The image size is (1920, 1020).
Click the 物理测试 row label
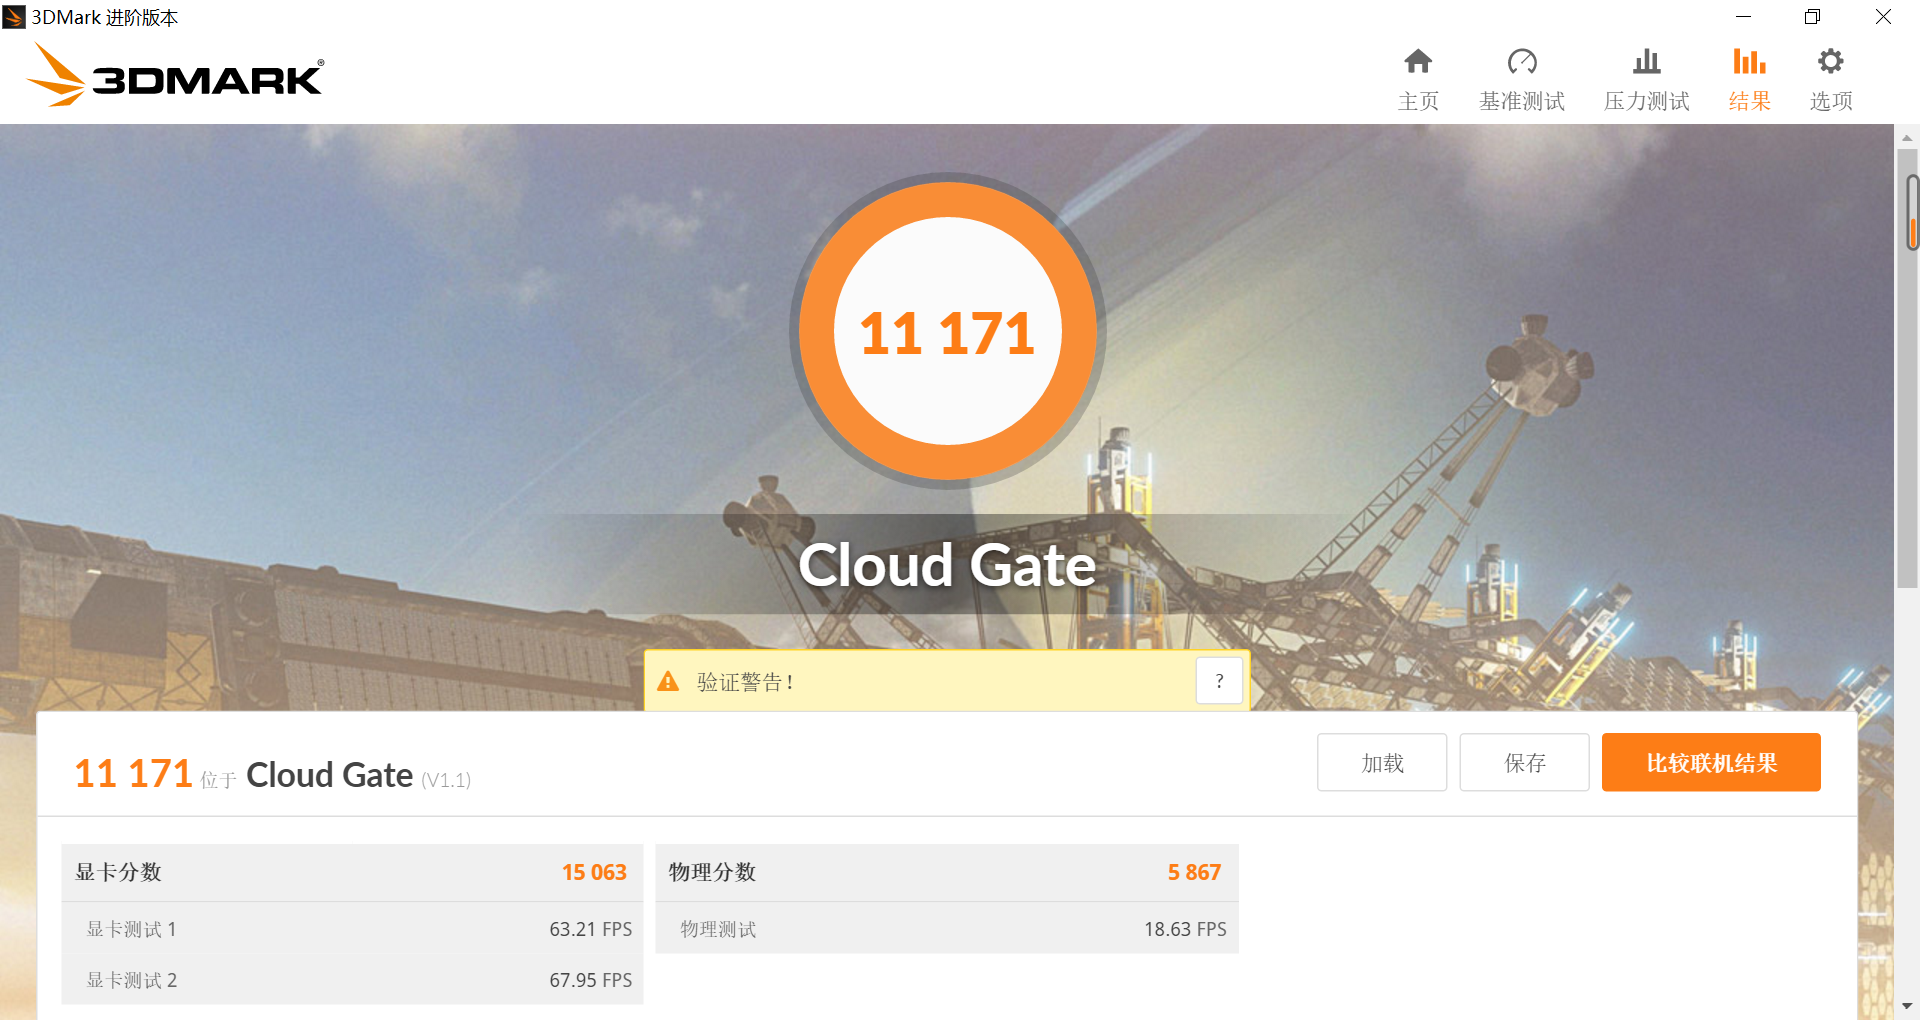coord(718,929)
